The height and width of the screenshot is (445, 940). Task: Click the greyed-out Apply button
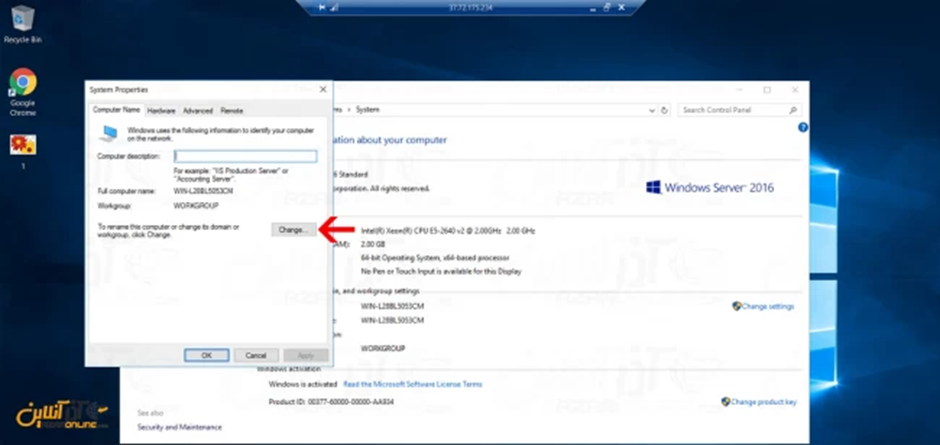(x=306, y=355)
